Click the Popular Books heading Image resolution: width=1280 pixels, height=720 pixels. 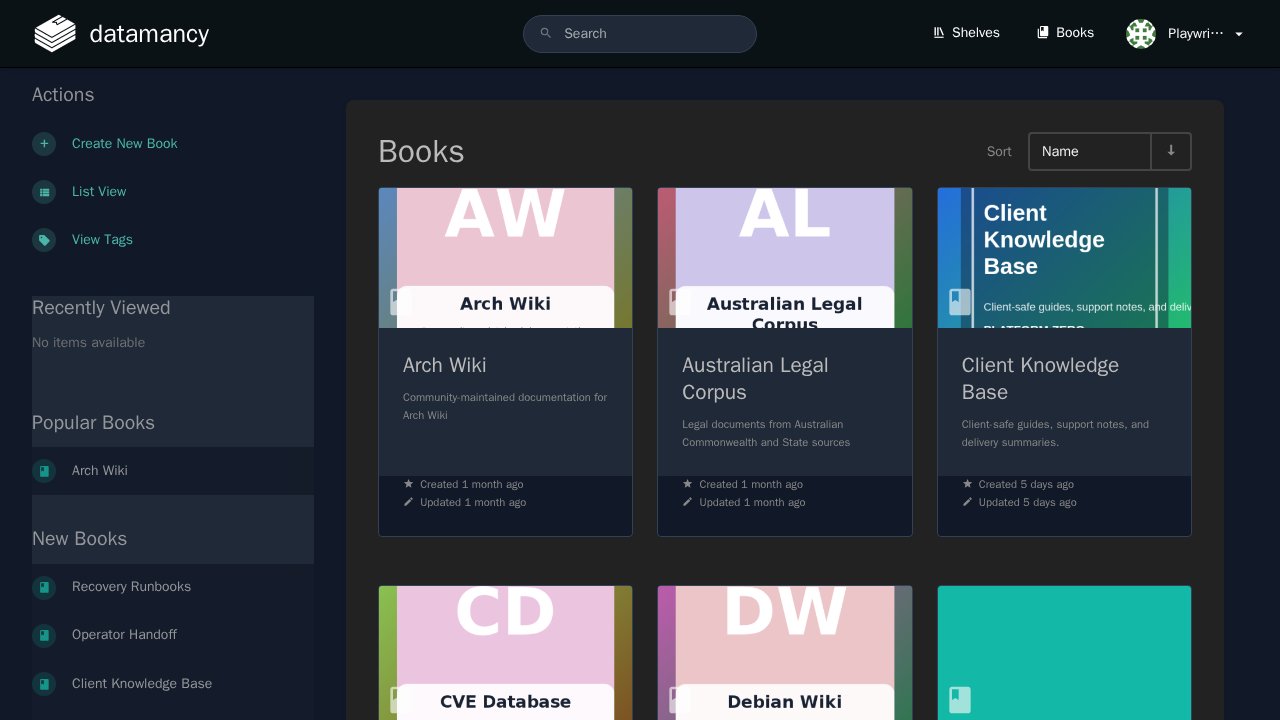pyautogui.click(x=93, y=423)
